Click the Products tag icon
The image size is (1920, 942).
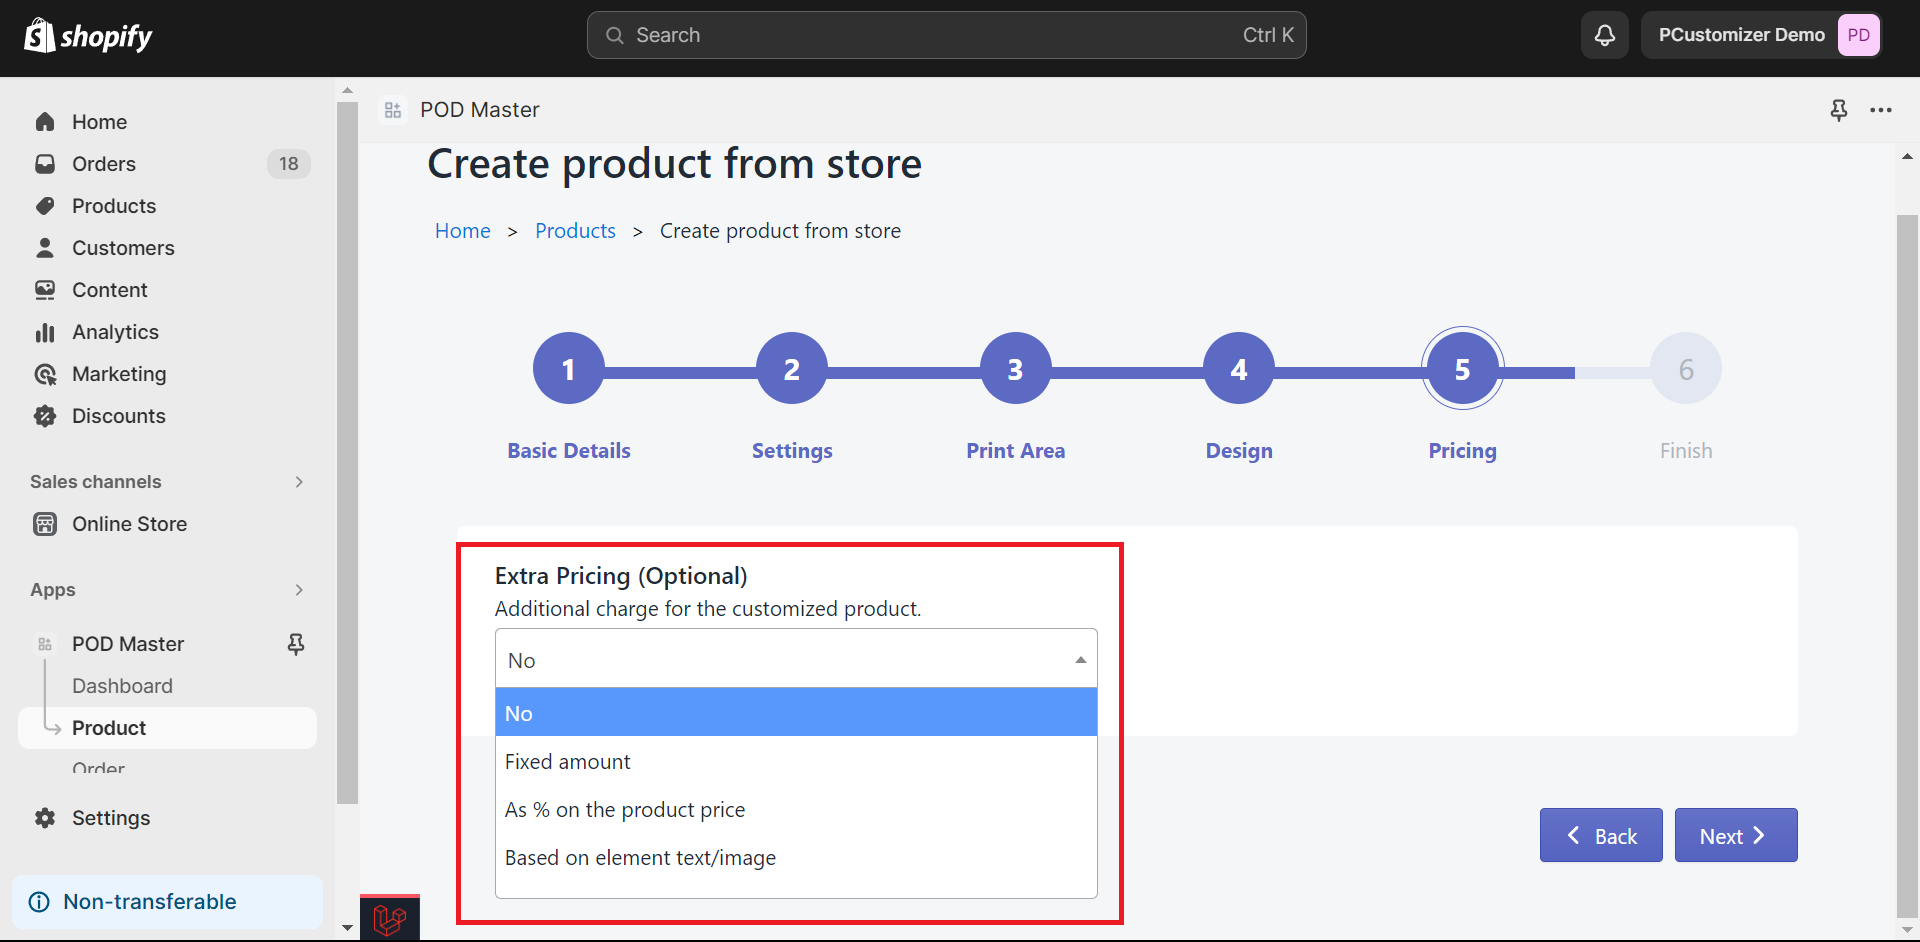[x=45, y=206]
